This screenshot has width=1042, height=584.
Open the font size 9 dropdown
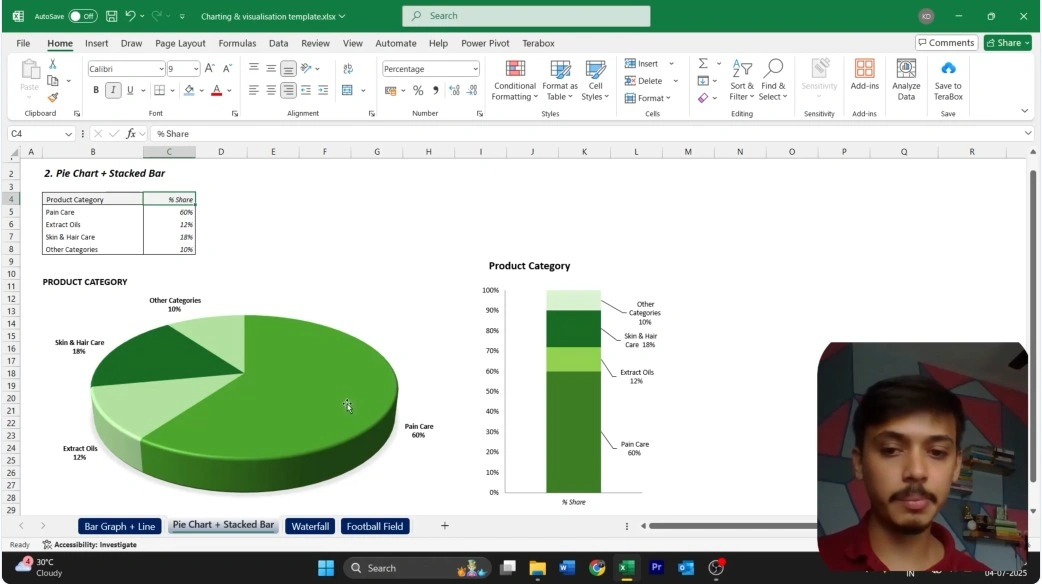[x=195, y=69]
